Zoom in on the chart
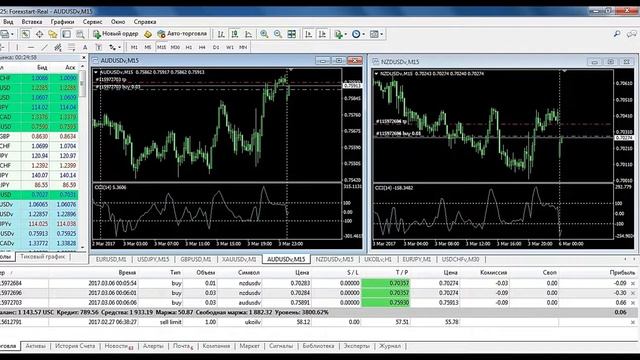640x360 pixels. click(x=264, y=34)
